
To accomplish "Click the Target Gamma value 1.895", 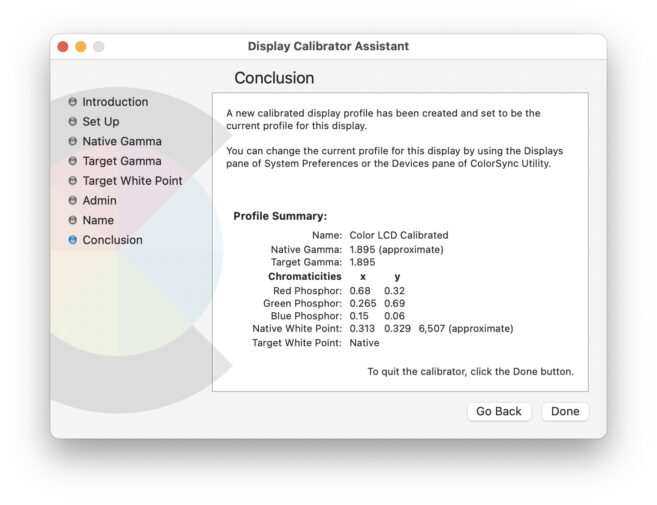I will [362, 262].
